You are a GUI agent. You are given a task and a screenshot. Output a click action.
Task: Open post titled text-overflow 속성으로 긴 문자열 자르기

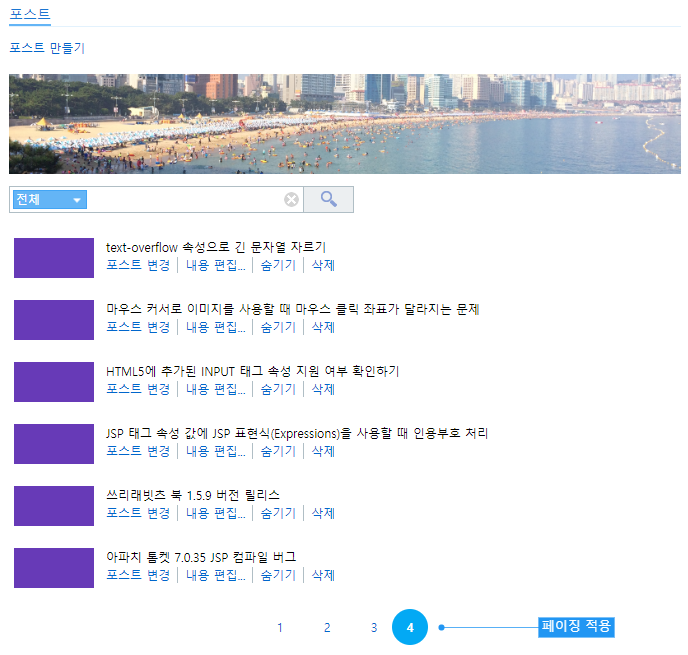click(x=216, y=247)
